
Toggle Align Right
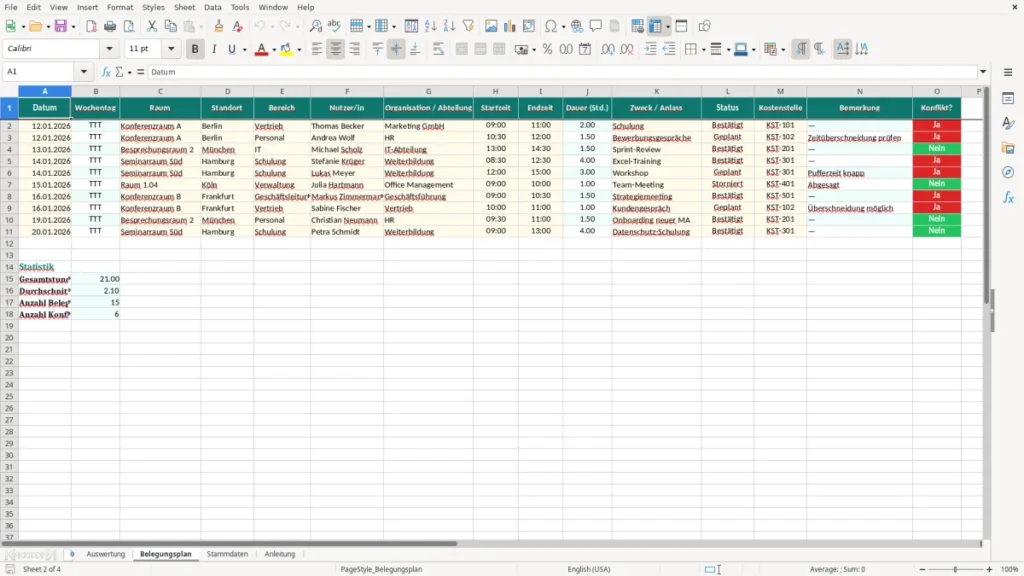click(x=355, y=49)
